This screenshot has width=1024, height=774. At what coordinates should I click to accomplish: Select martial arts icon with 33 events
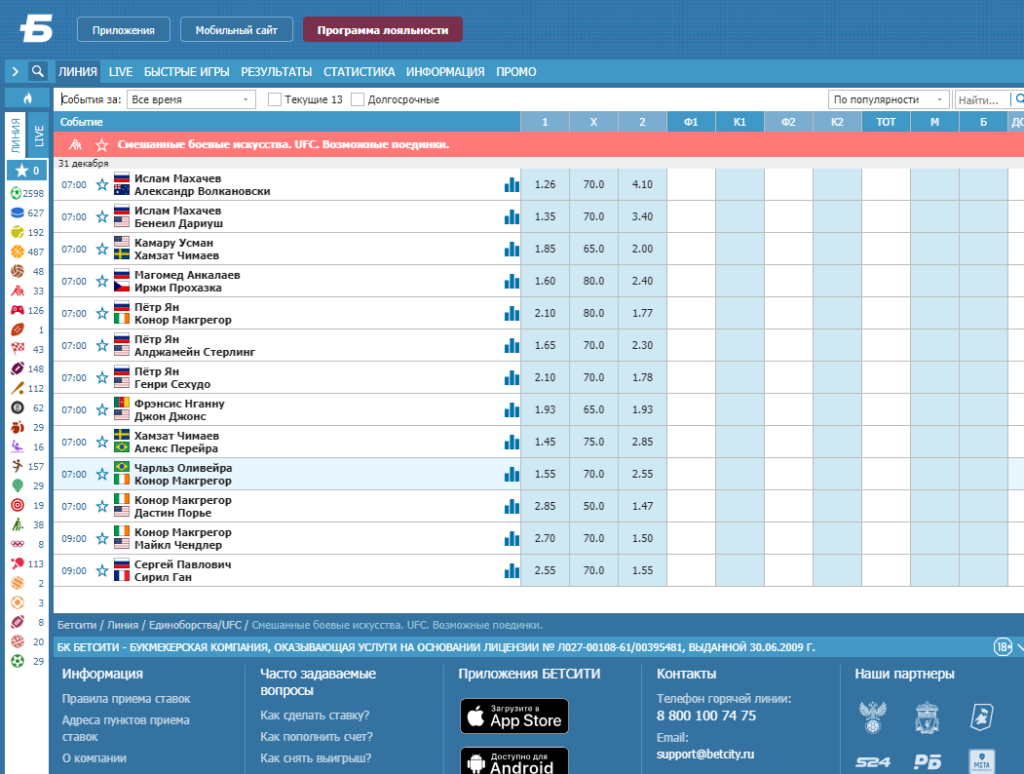pyautogui.click(x=17, y=291)
